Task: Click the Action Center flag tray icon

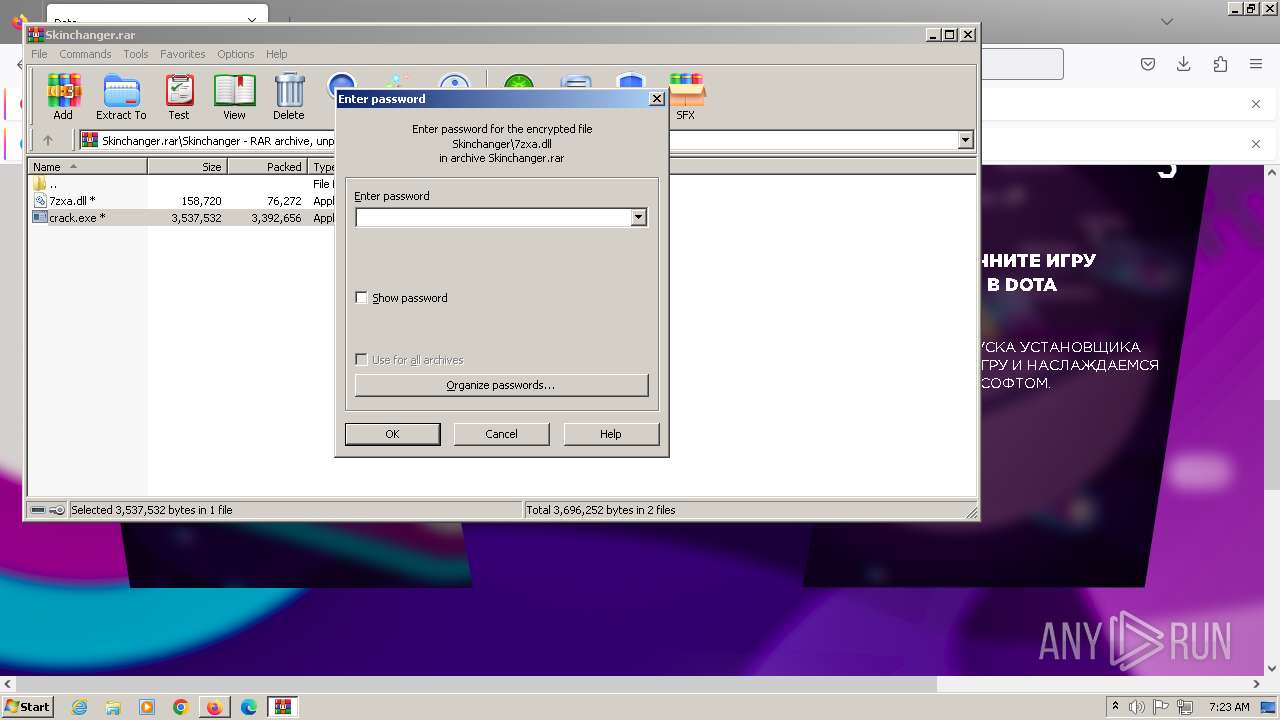Action: click(x=1162, y=707)
